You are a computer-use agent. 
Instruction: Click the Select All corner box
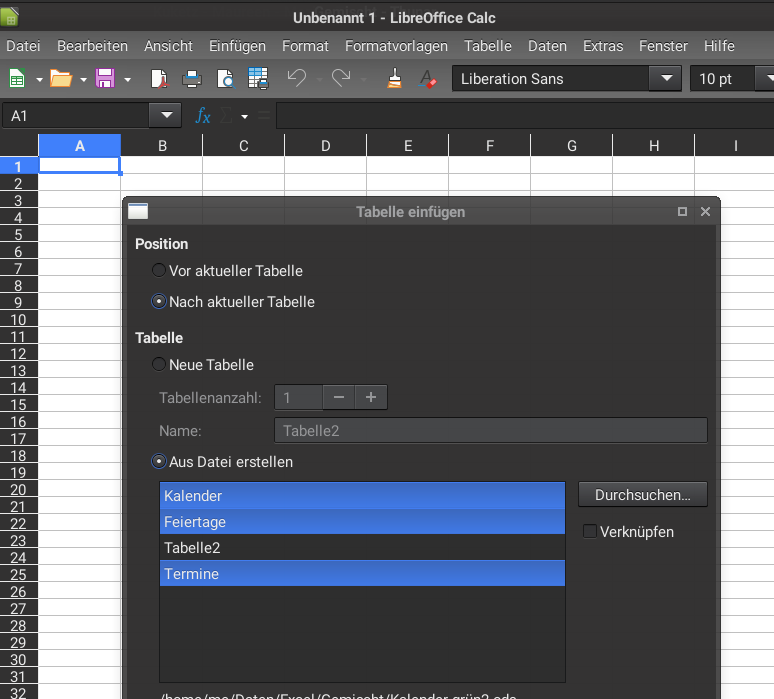19,146
